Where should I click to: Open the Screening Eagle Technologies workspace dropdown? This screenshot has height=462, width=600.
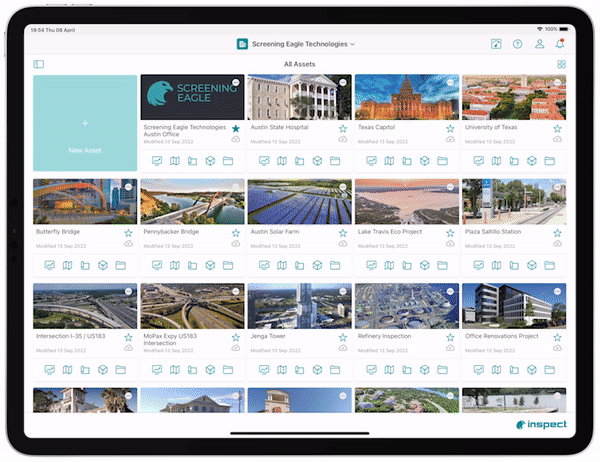[296, 44]
